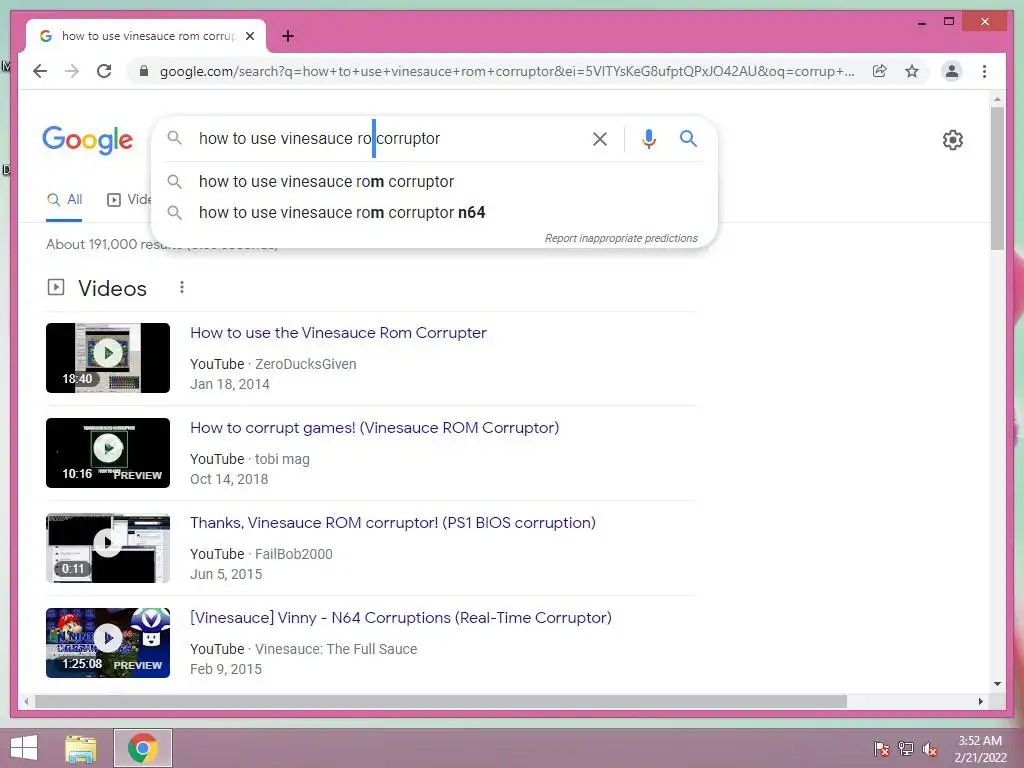The height and width of the screenshot is (768, 1024).
Task: Open a new tab with plus button
Action: 288,36
